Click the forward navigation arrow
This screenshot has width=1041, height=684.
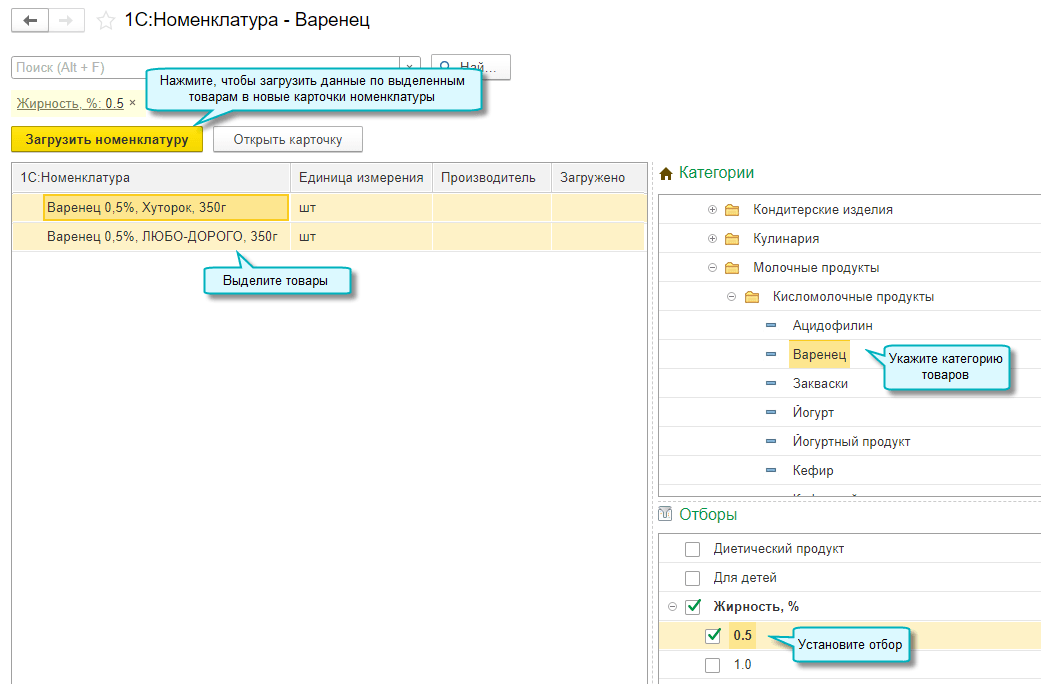65,20
